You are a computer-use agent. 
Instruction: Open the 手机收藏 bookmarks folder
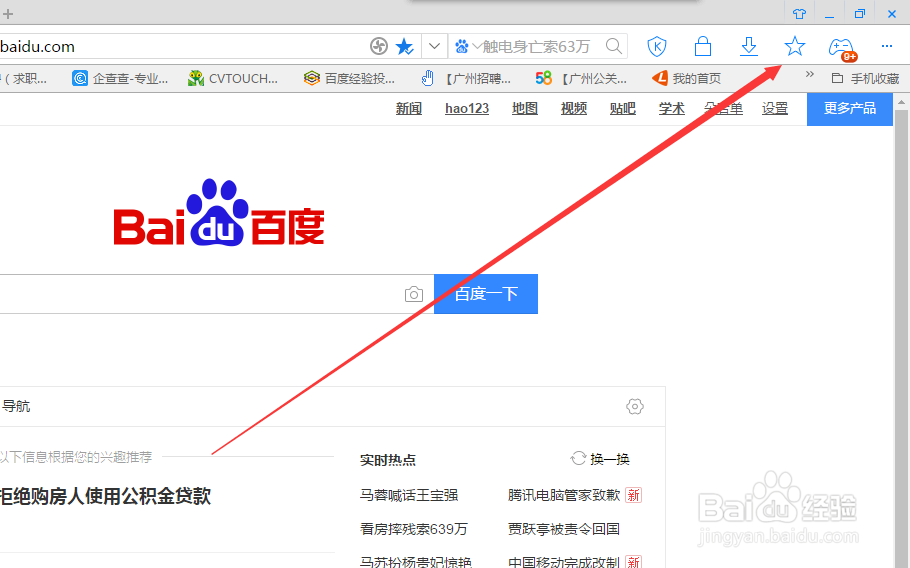[865, 78]
